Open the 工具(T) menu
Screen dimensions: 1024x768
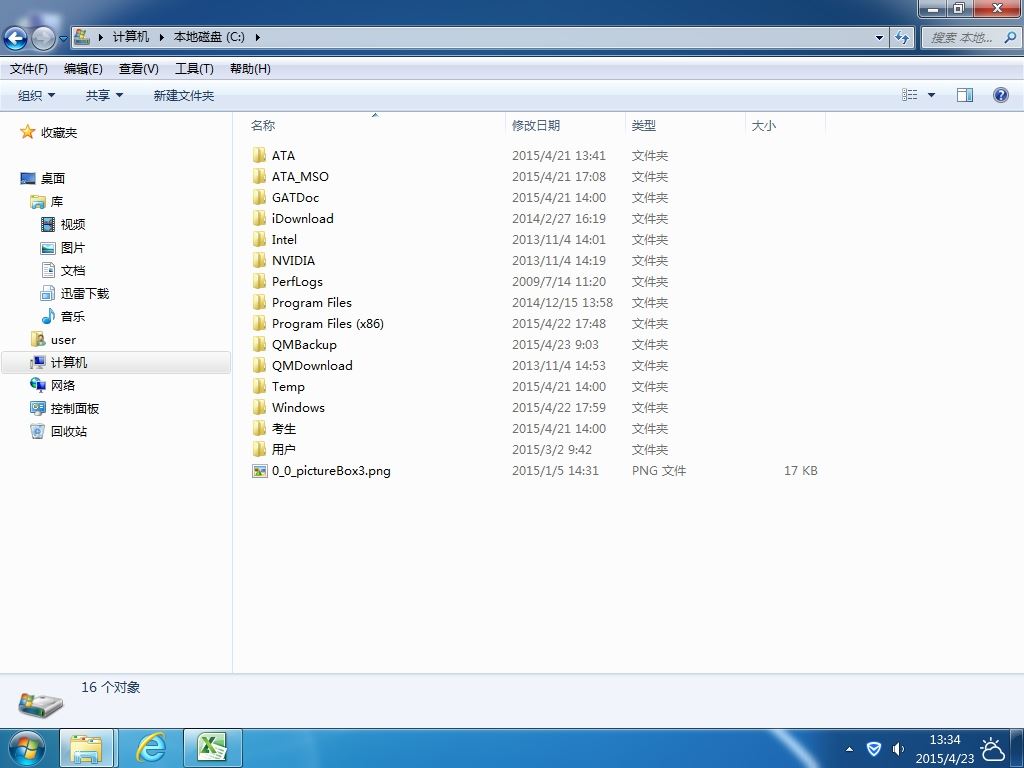point(194,69)
